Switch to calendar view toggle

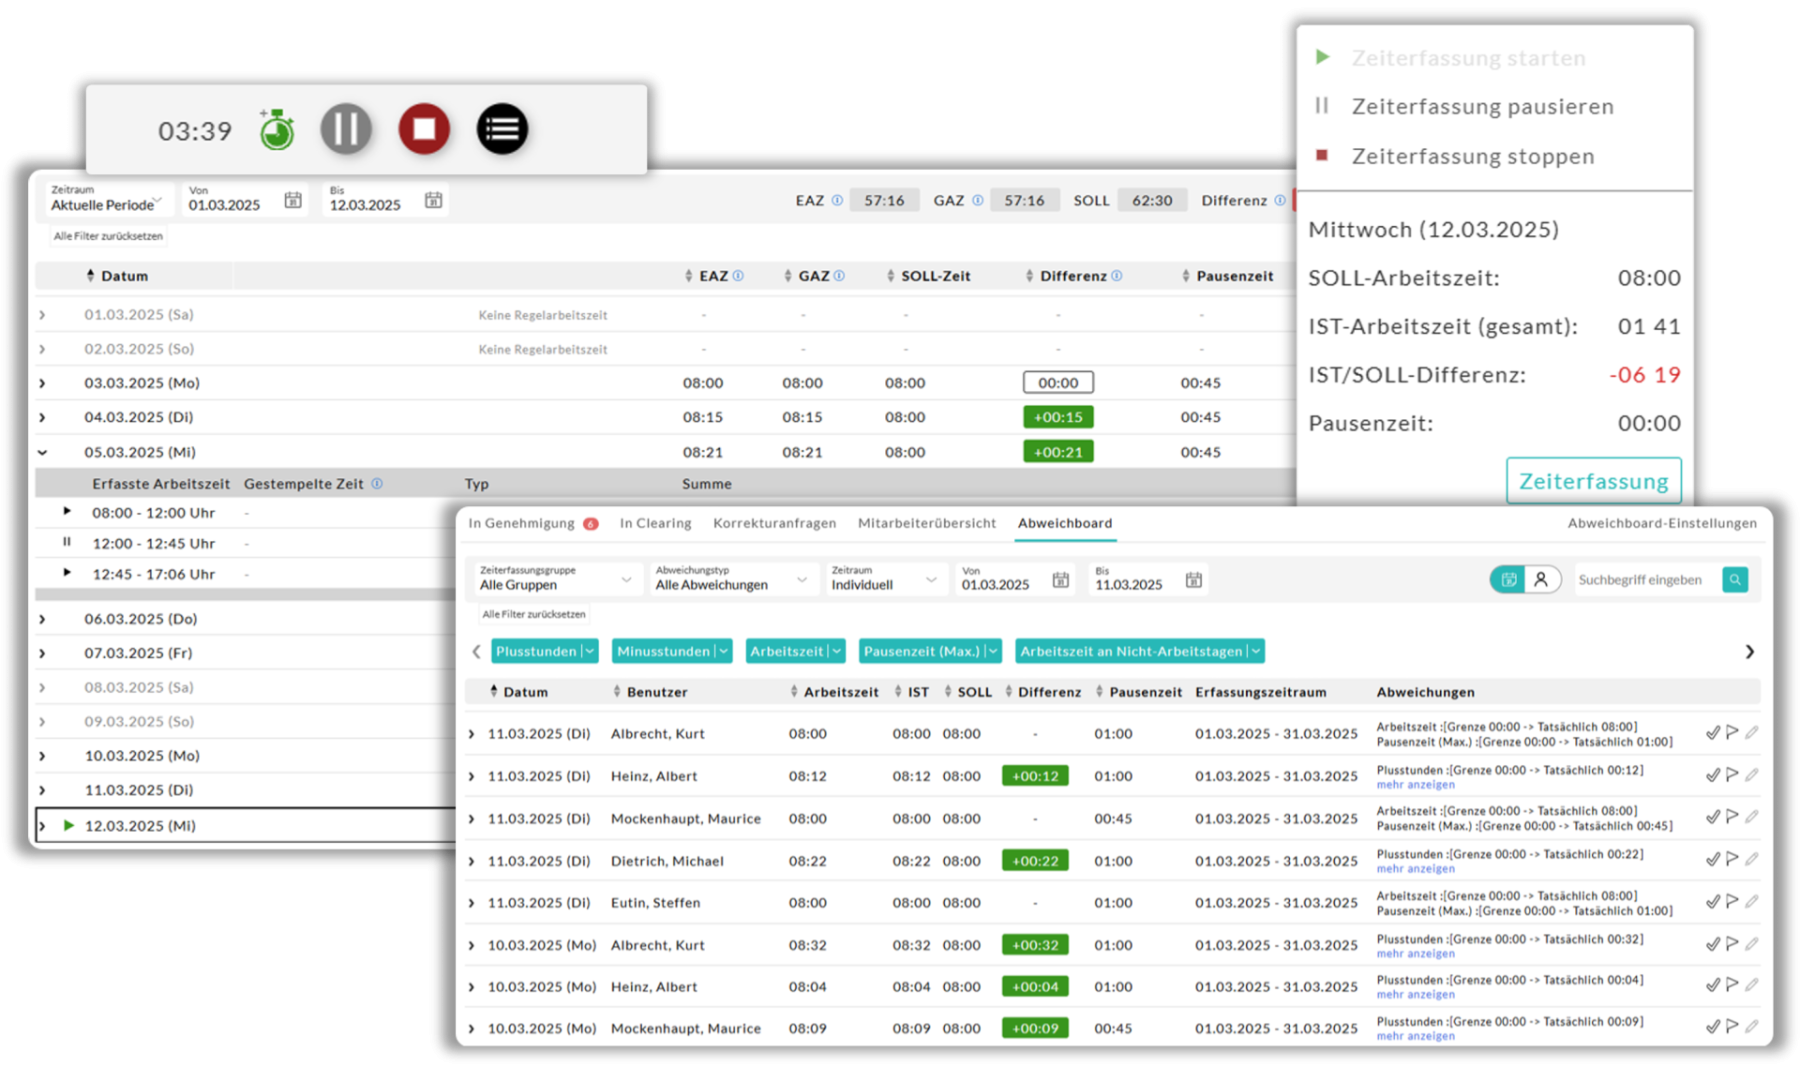coord(1509,579)
